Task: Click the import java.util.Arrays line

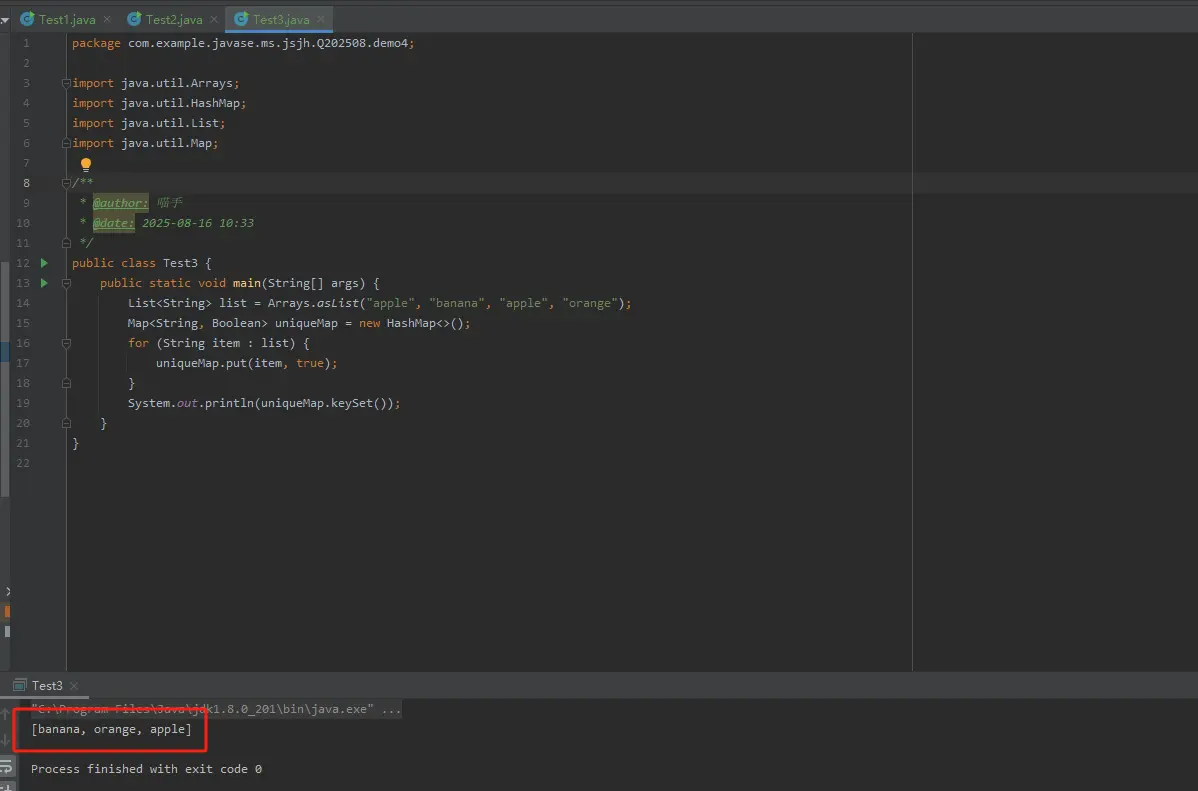Action: tap(156, 83)
